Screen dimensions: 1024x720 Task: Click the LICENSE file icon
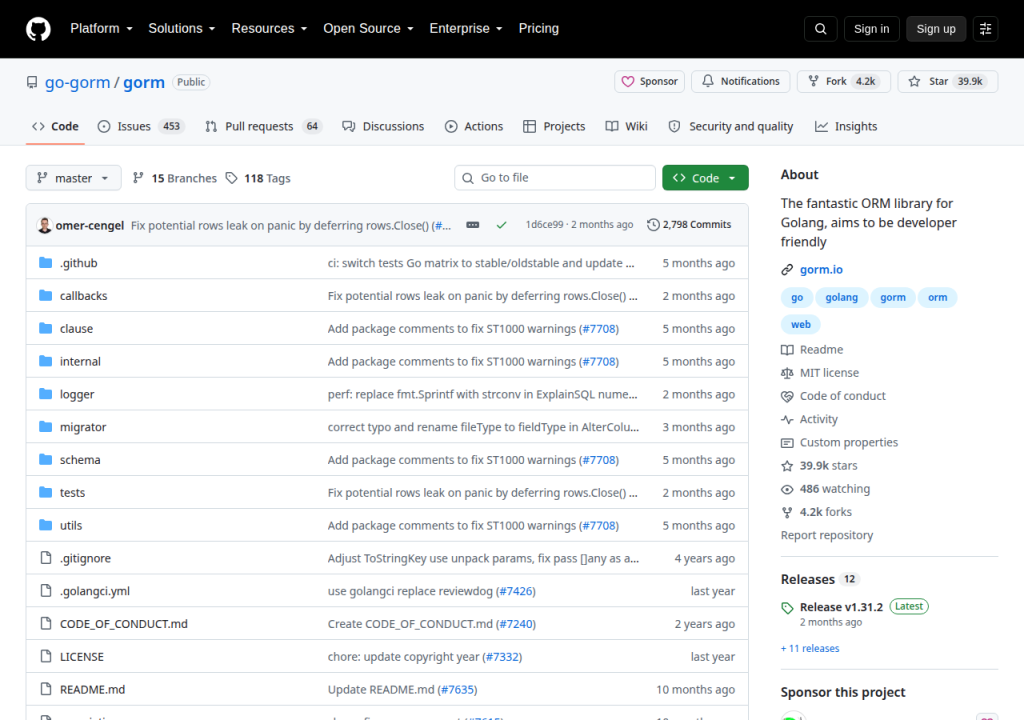coord(46,656)
